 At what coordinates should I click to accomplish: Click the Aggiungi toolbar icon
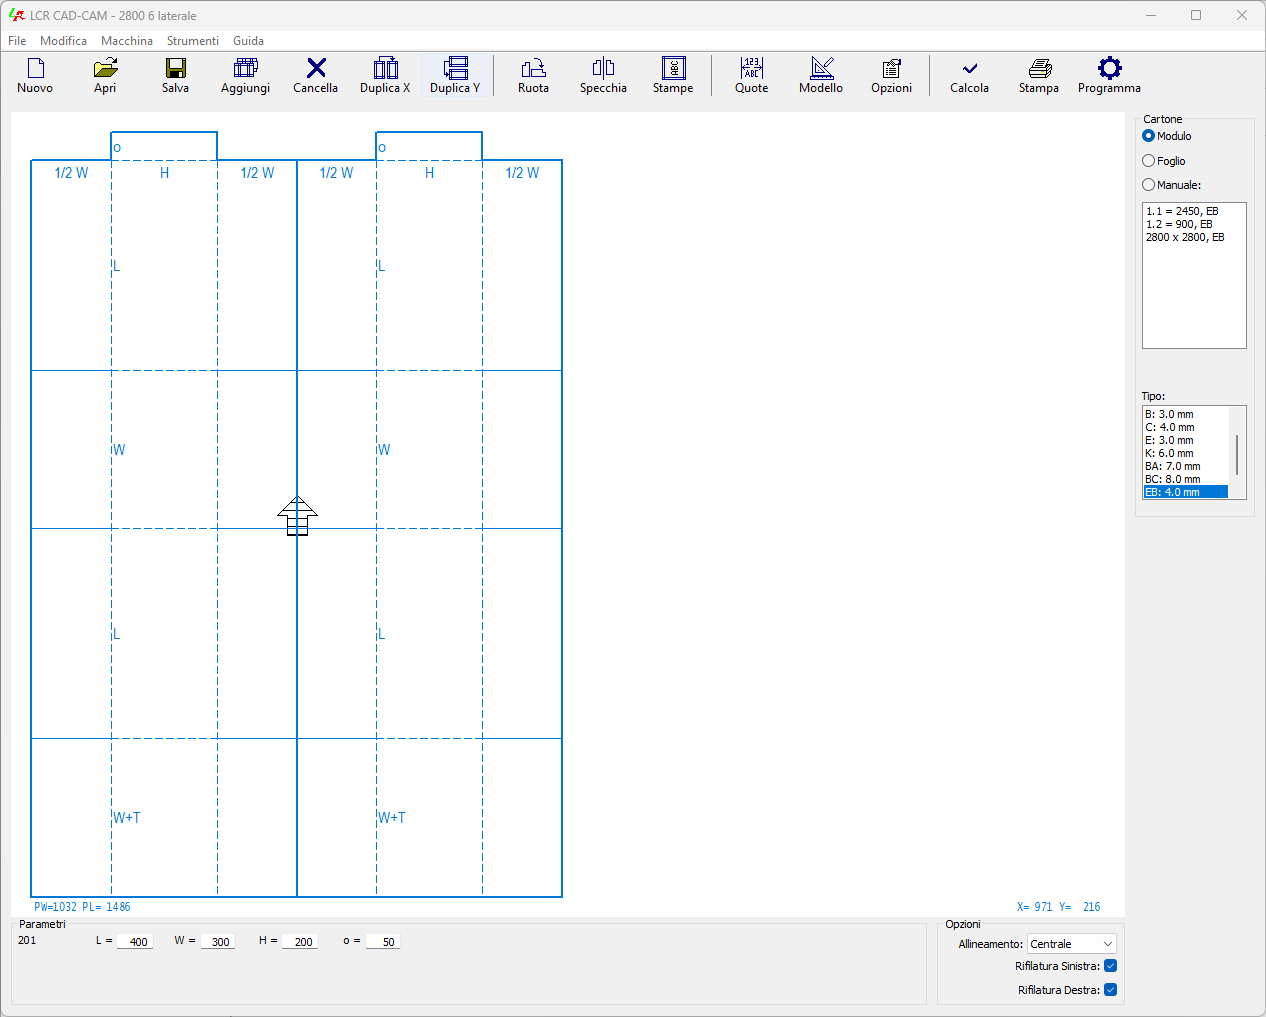click(x=245, y=68)
